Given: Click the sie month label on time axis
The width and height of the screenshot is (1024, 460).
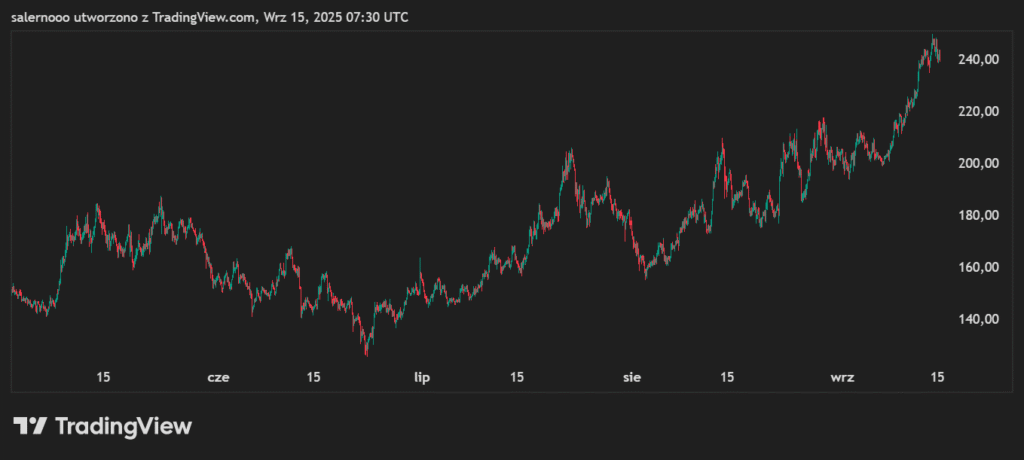Looking at the screenshot, I should [x=632, y=378].
